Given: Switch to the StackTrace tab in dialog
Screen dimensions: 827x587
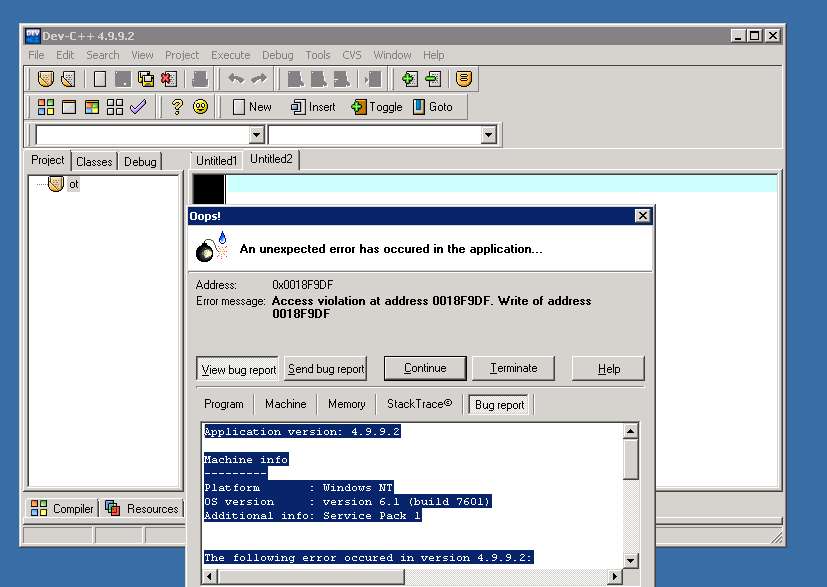Looking at the screenshot, I should [419, 404].
